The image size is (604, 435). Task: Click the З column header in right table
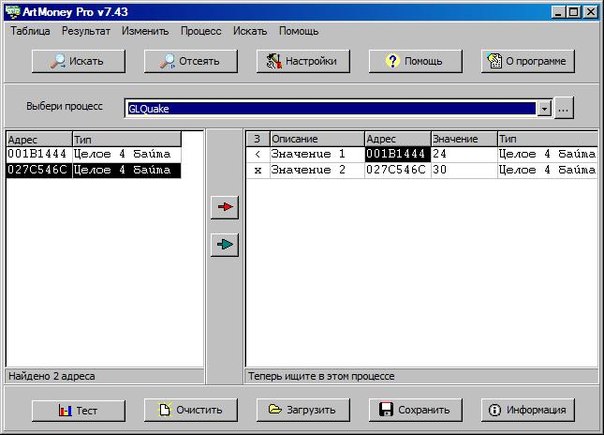point(257,139)
